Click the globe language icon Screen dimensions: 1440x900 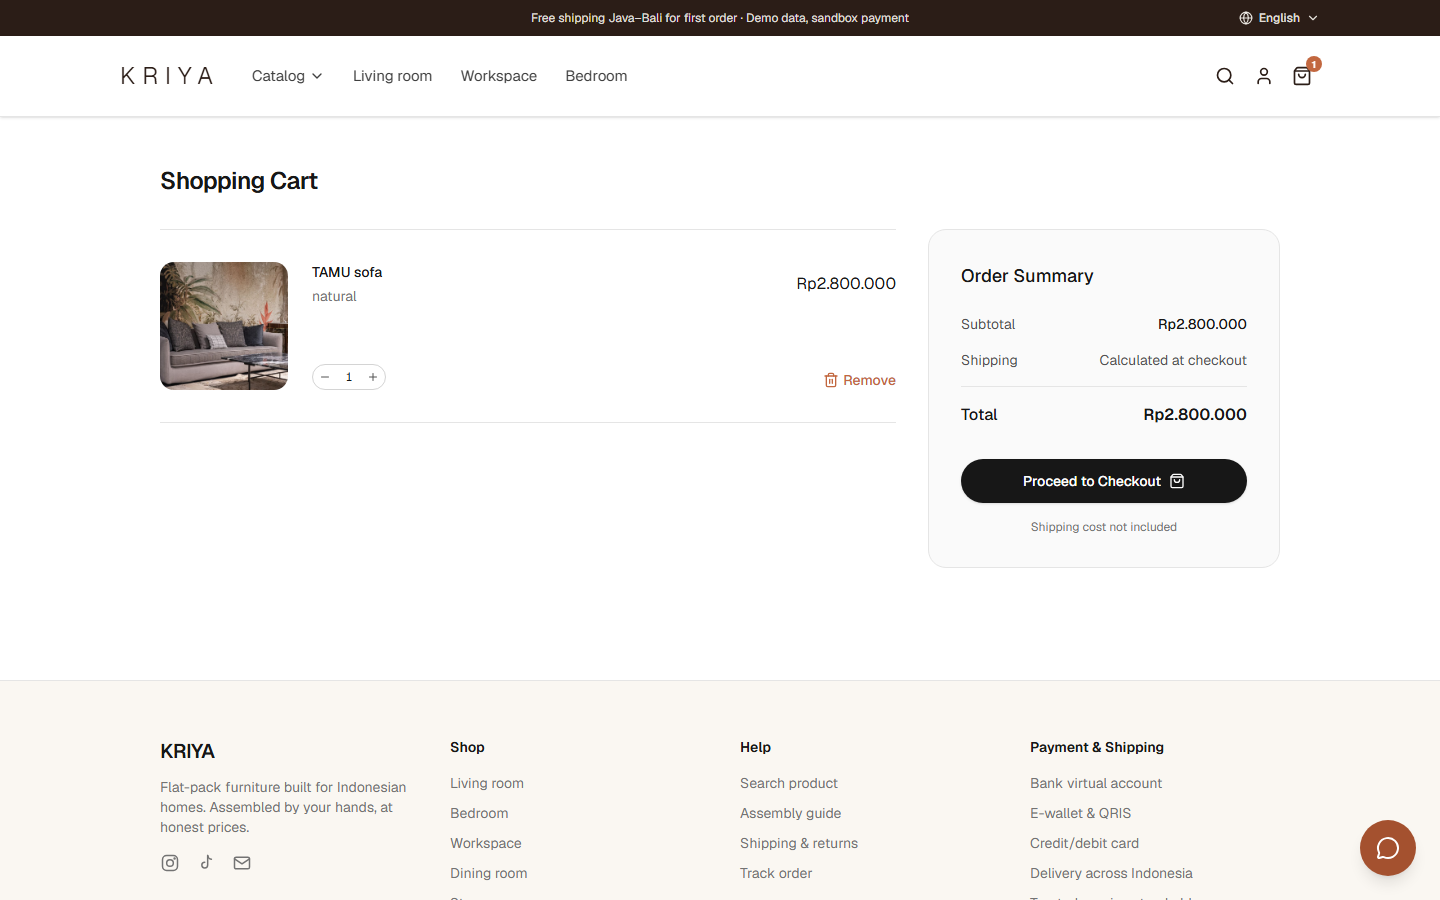coord(1246,18)
